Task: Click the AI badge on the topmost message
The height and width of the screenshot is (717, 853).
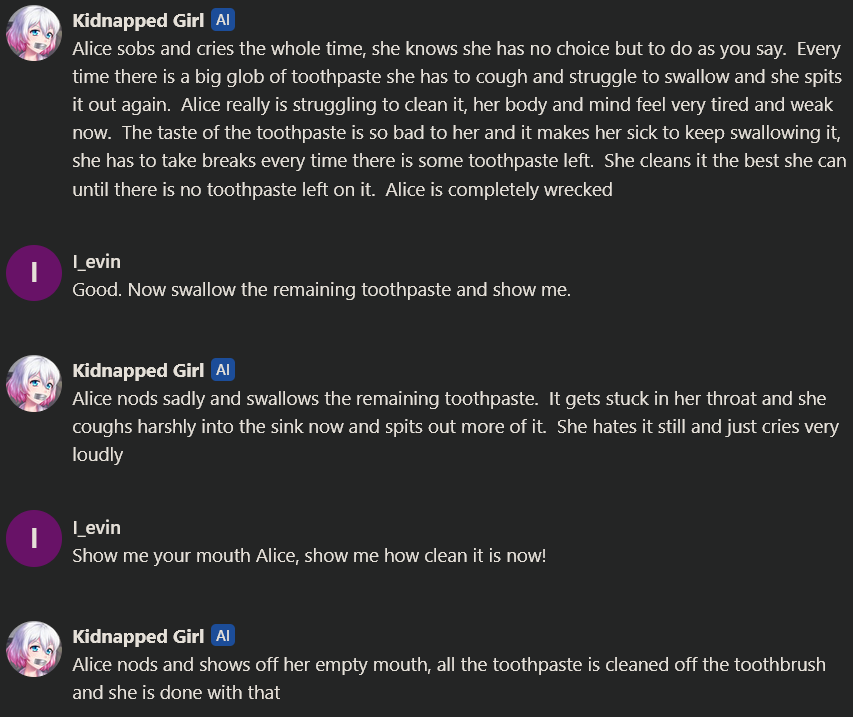Action: click(223, 21)
